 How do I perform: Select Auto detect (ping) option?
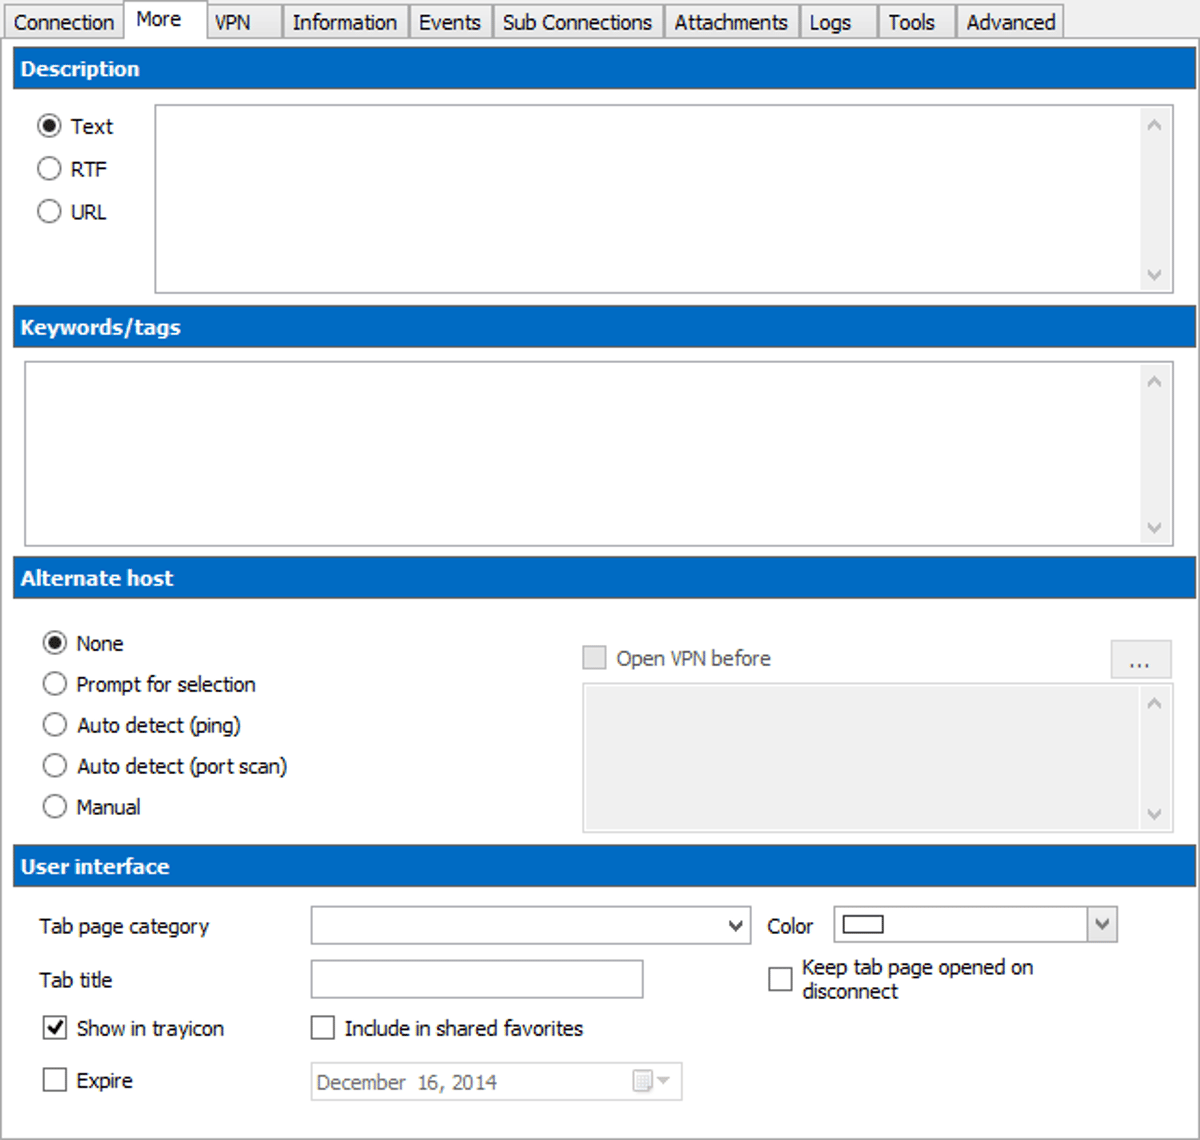click(55, 724)
